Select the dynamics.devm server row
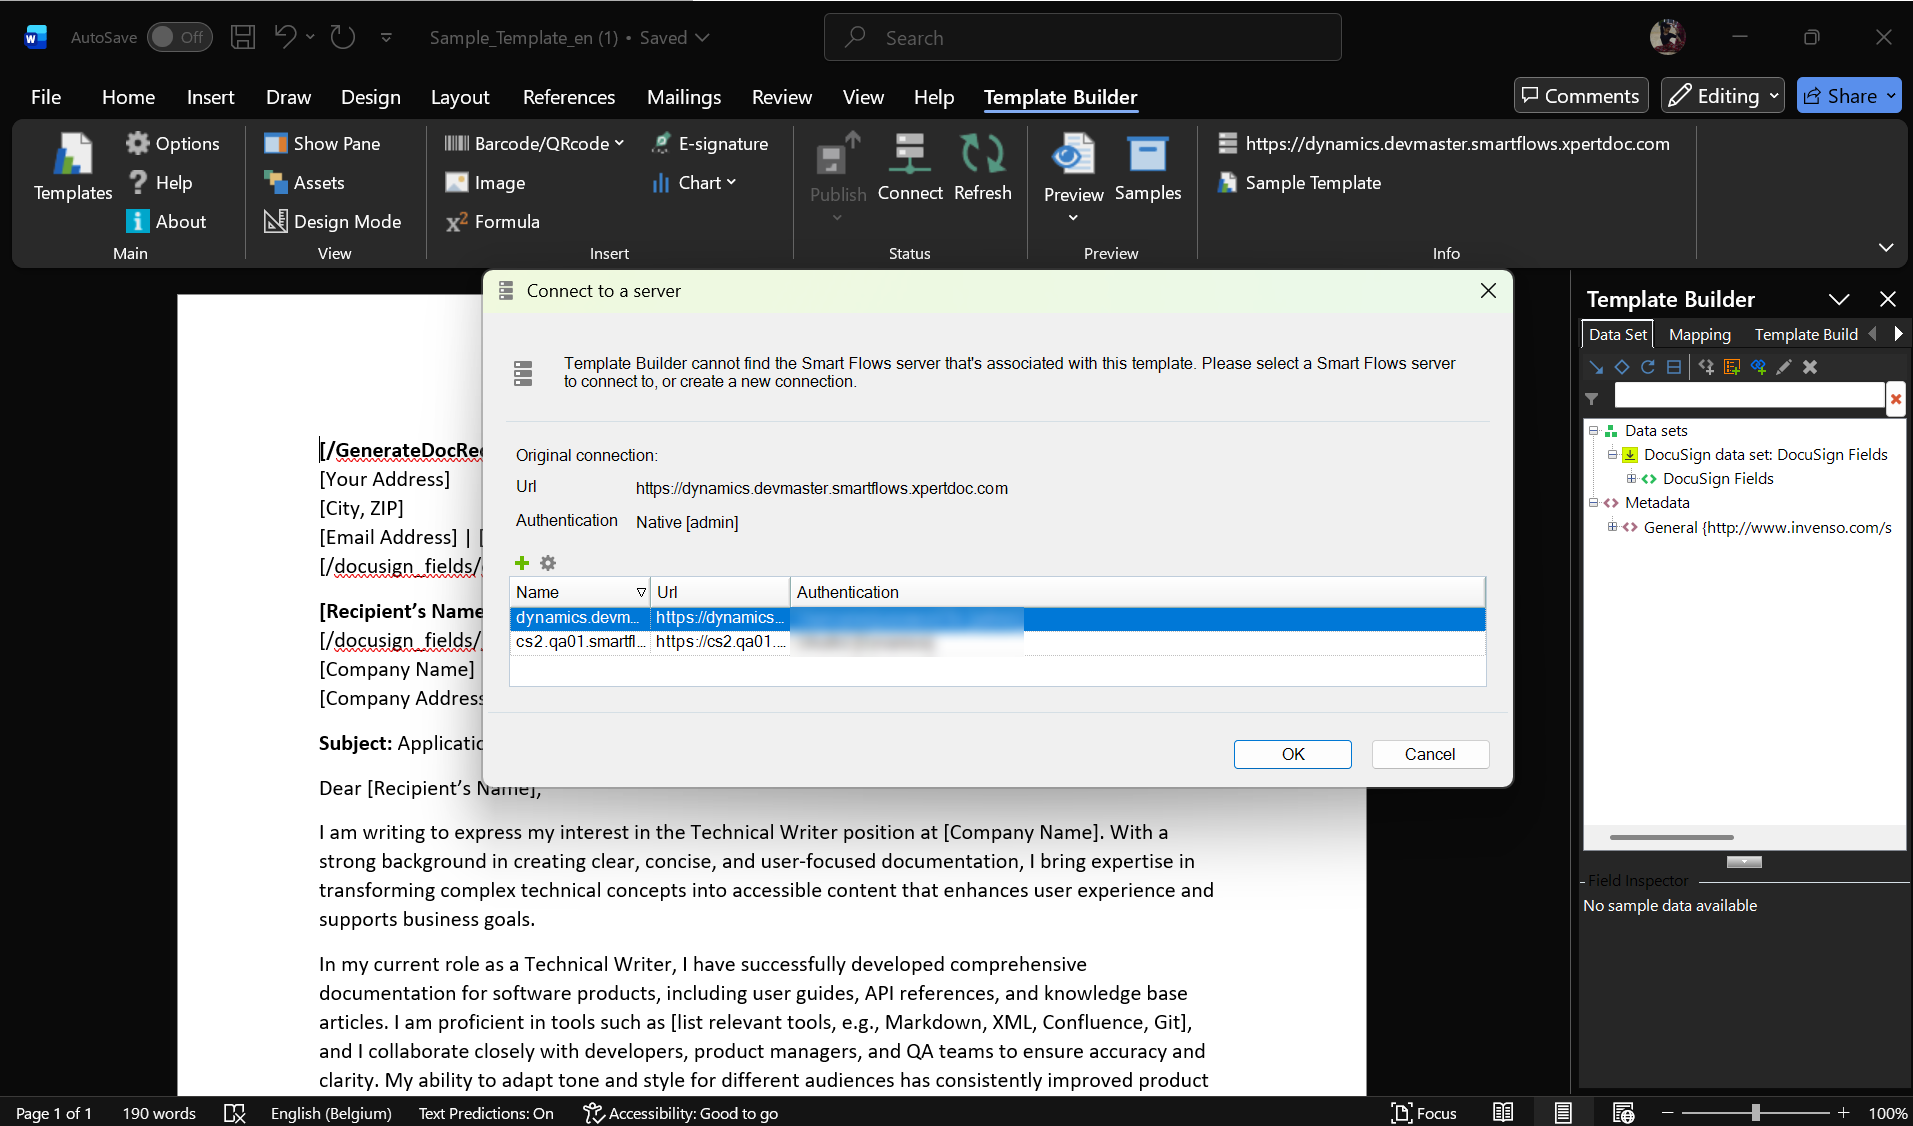The image size is (1913, 1126). click(997, 618)
